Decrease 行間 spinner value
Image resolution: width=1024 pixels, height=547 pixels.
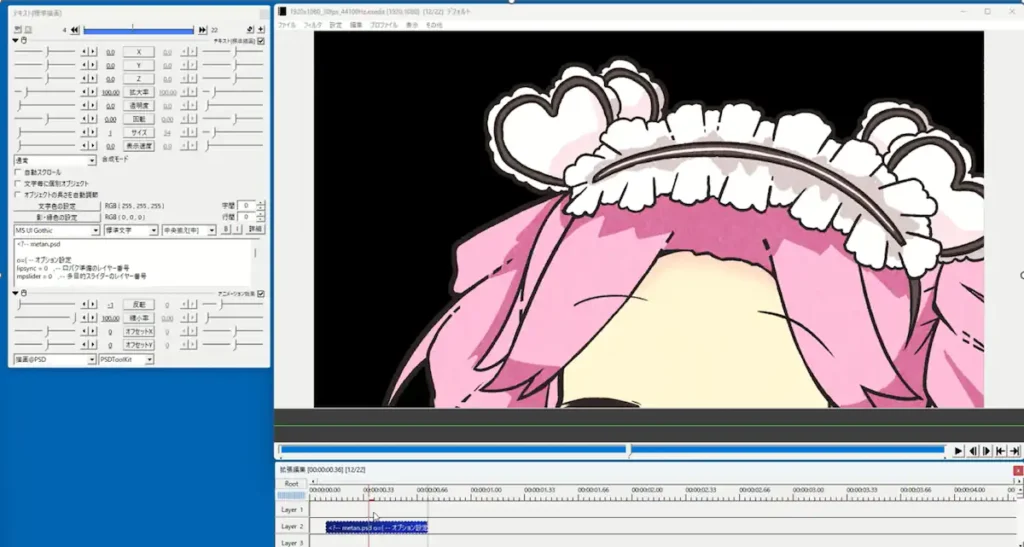click(x=261, y=219)
